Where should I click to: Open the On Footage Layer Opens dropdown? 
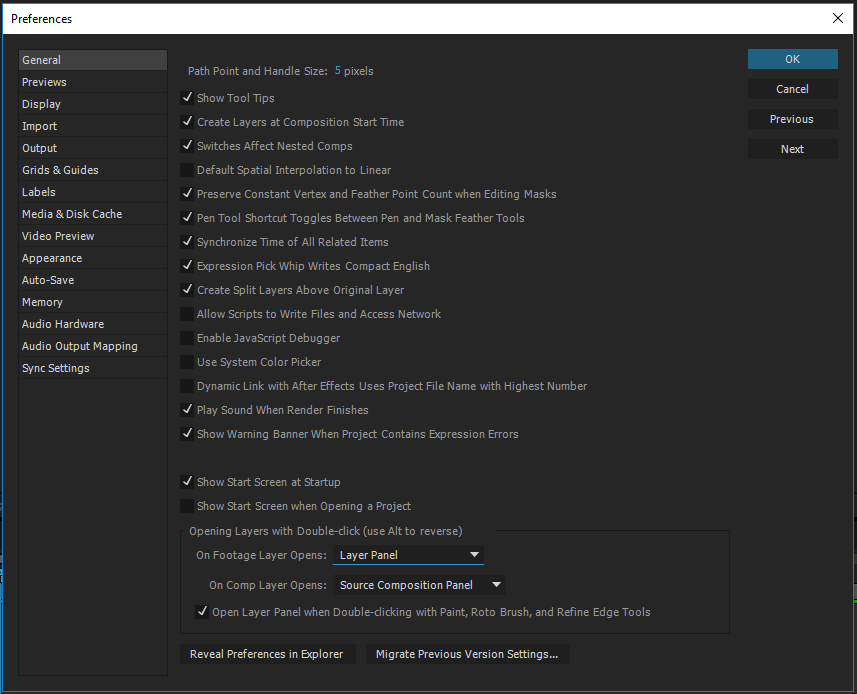[x=409, y=555]
